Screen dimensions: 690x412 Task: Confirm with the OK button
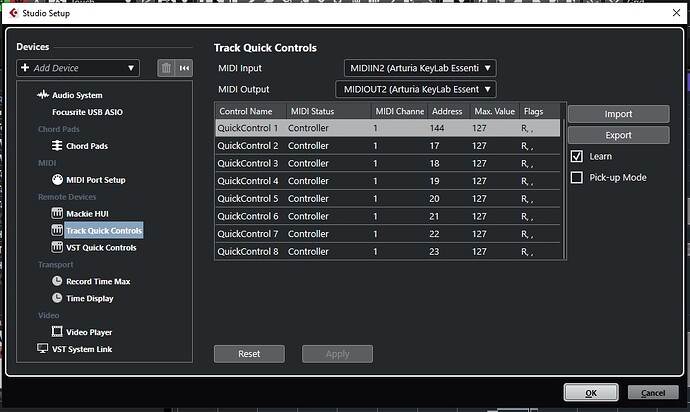tap(591, 393)
